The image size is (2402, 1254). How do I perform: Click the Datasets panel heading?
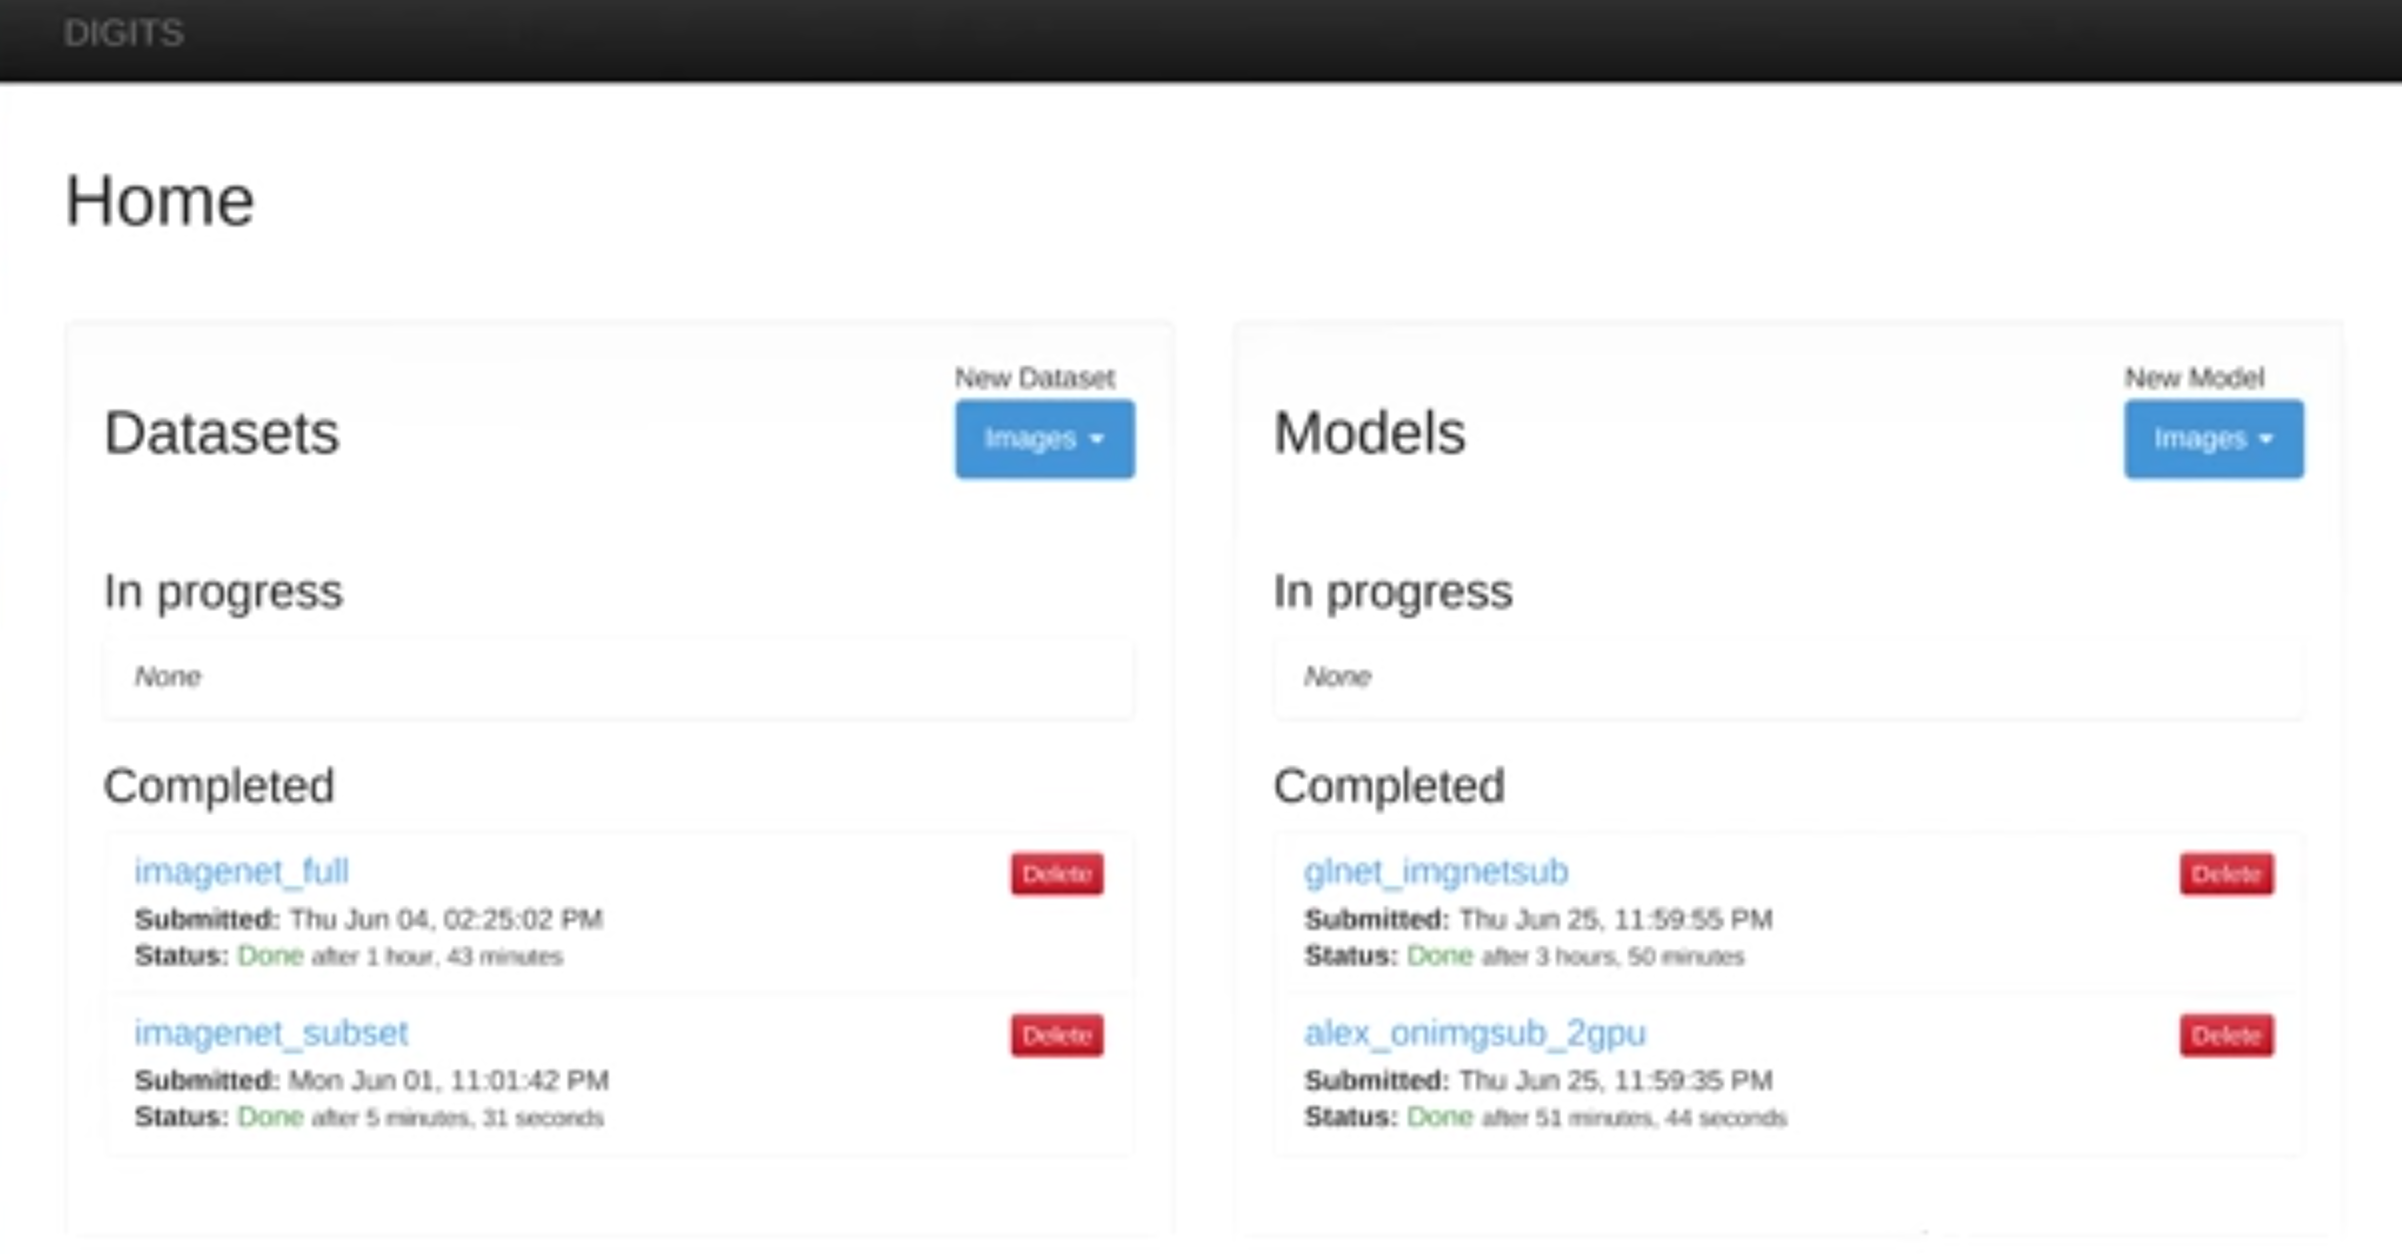[x=221, y=433]
